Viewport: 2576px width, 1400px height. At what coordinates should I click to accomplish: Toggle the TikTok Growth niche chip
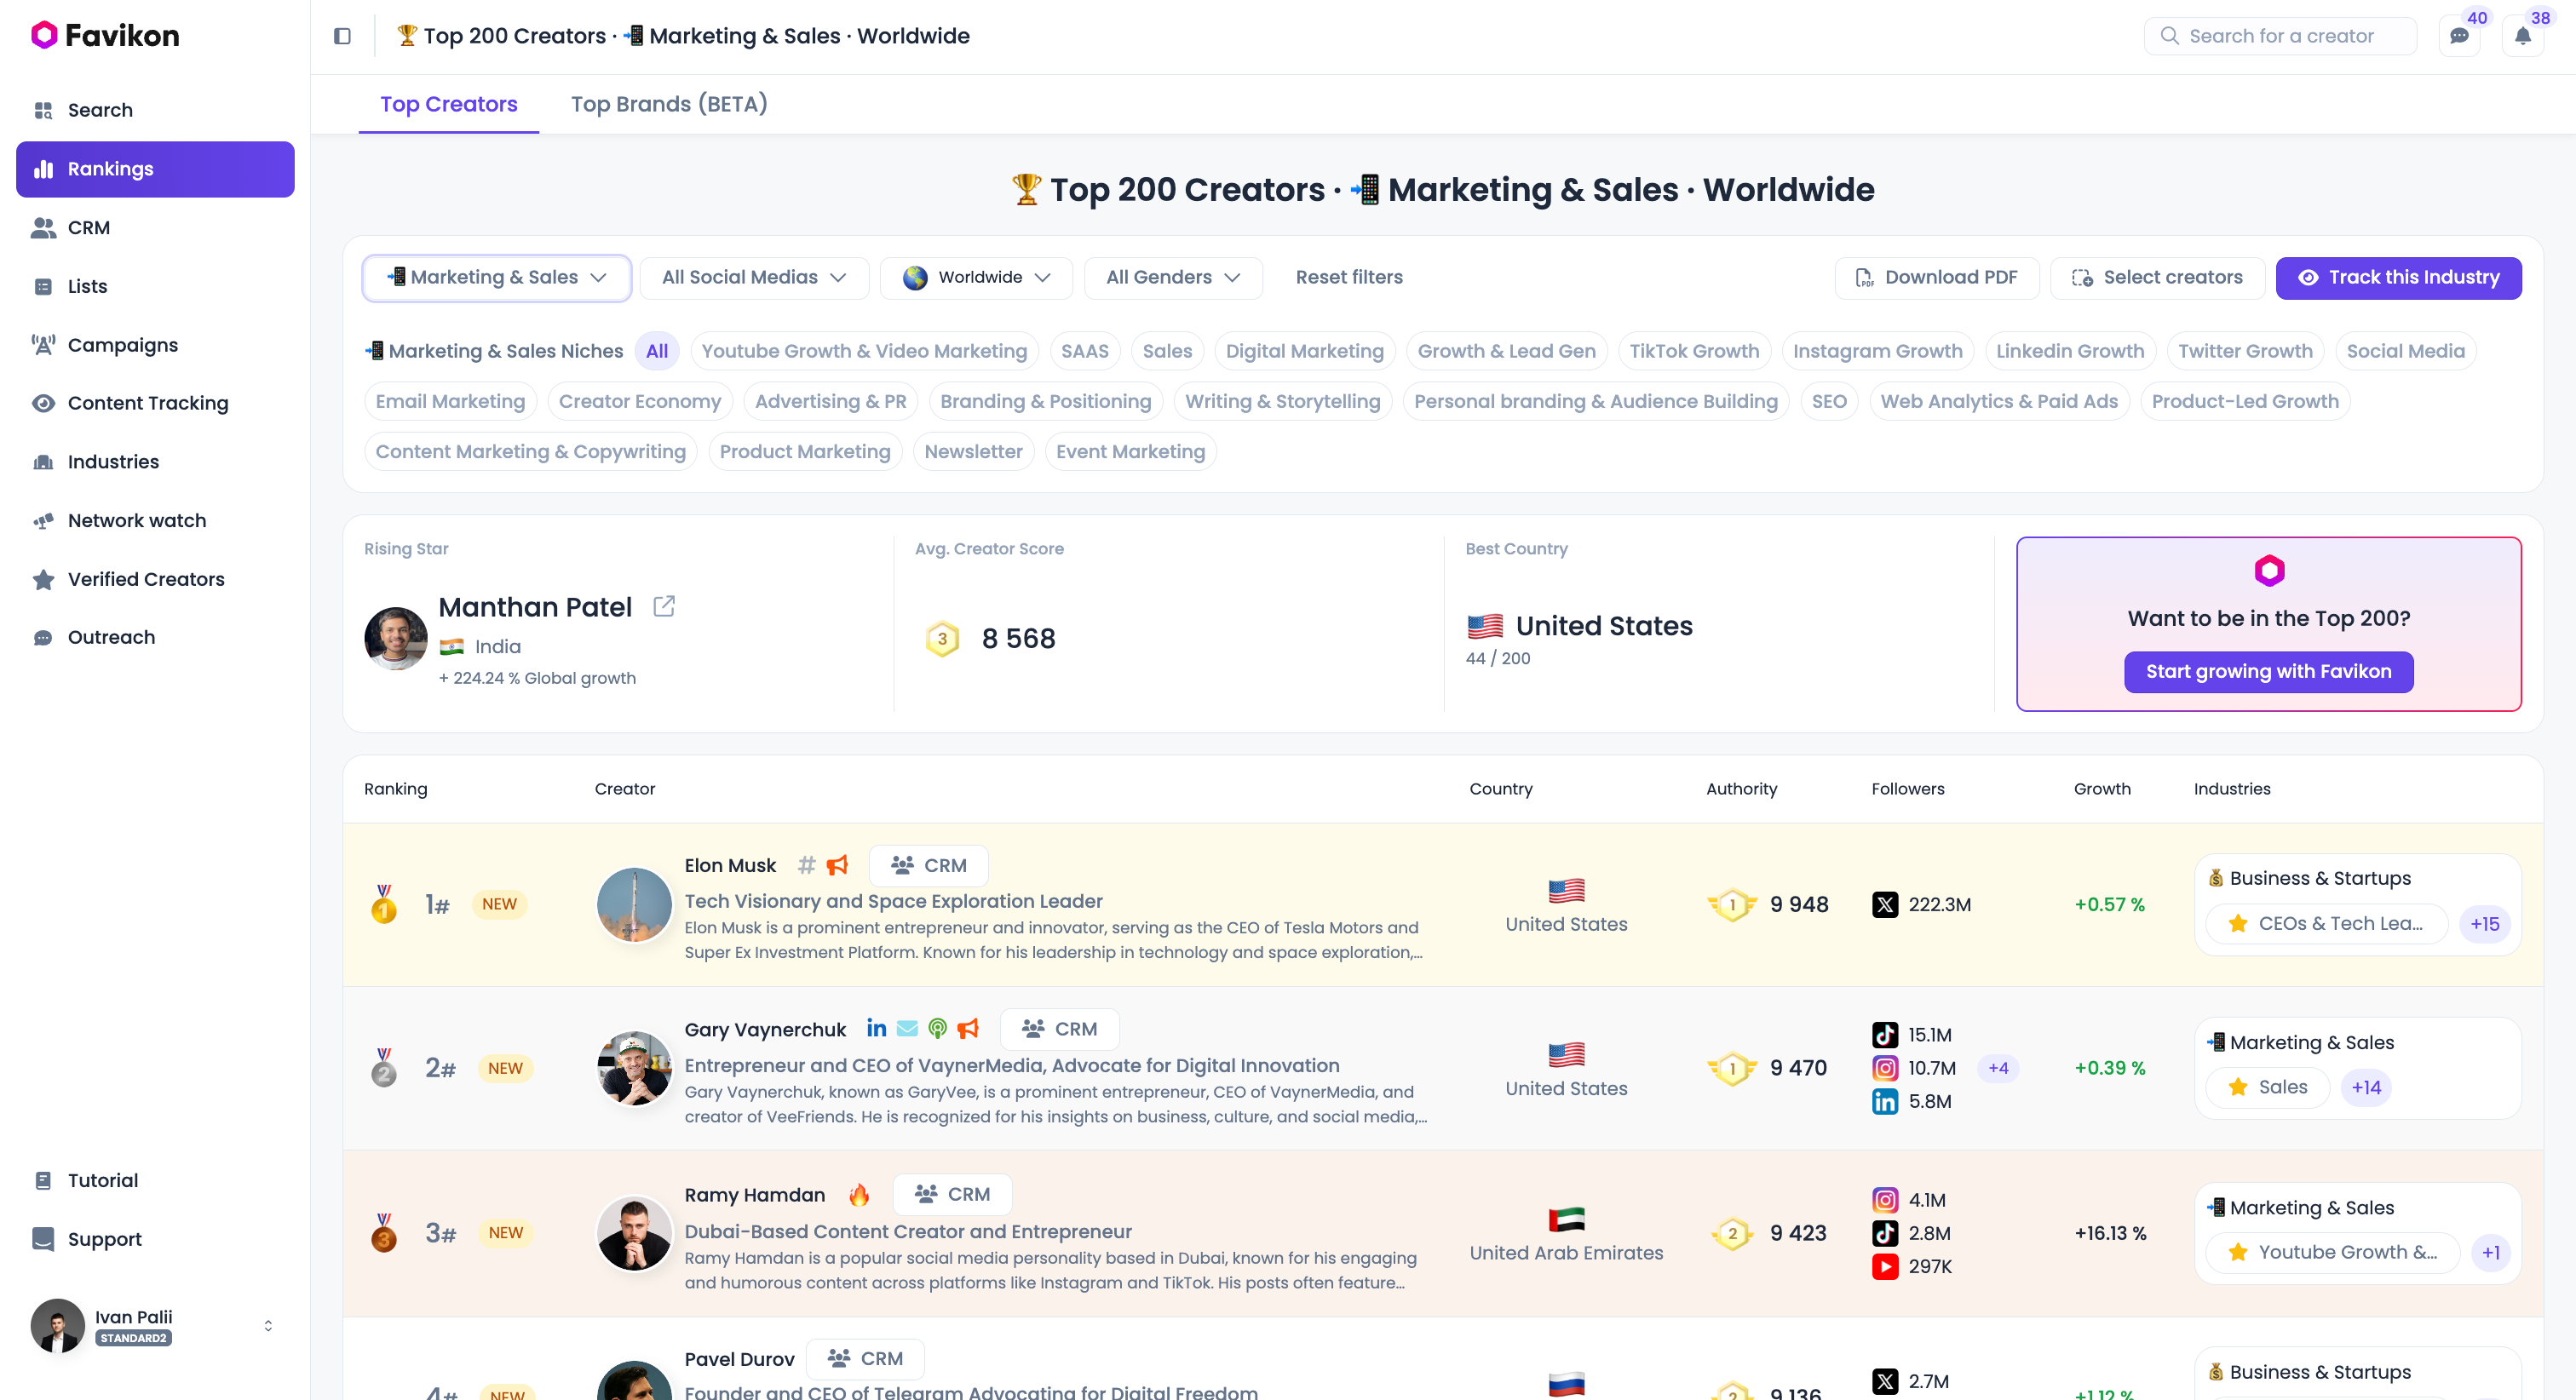pos(1693,351)
